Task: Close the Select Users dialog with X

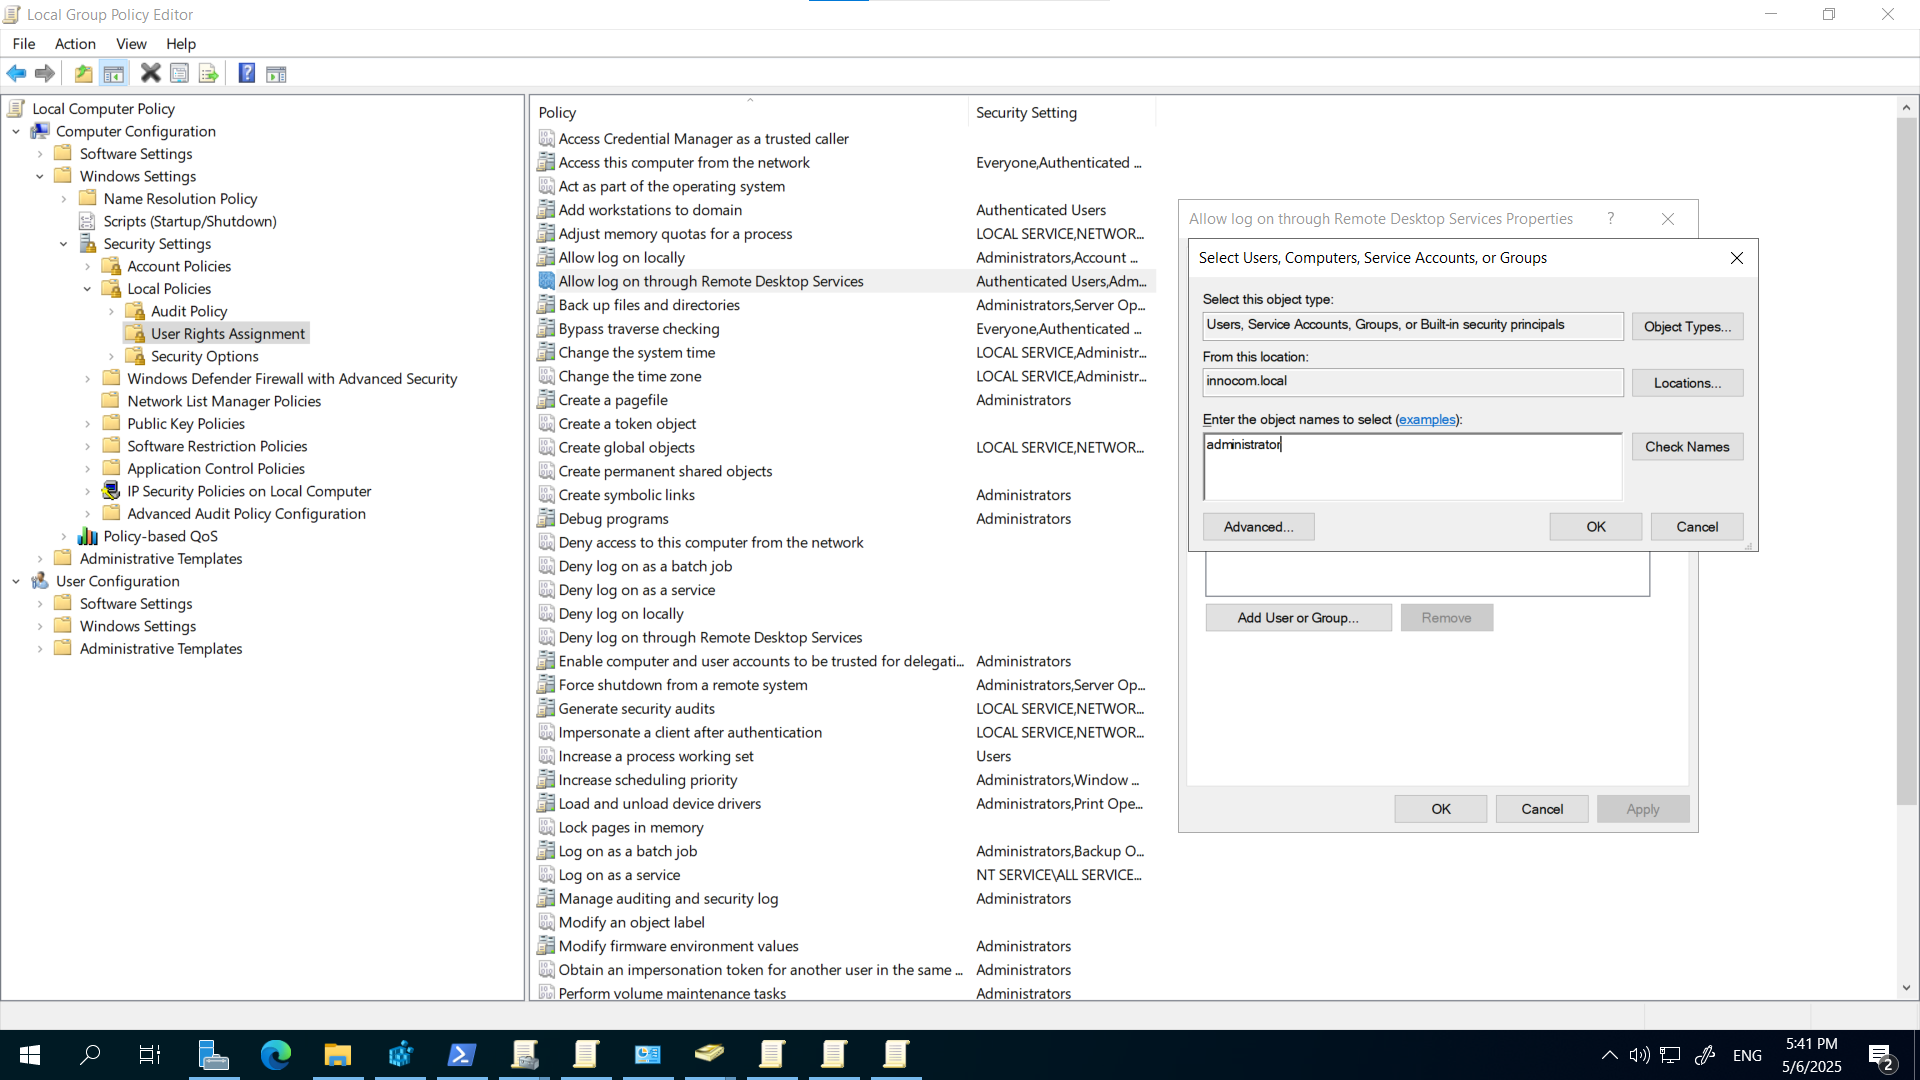Action: coord(1737,258)
